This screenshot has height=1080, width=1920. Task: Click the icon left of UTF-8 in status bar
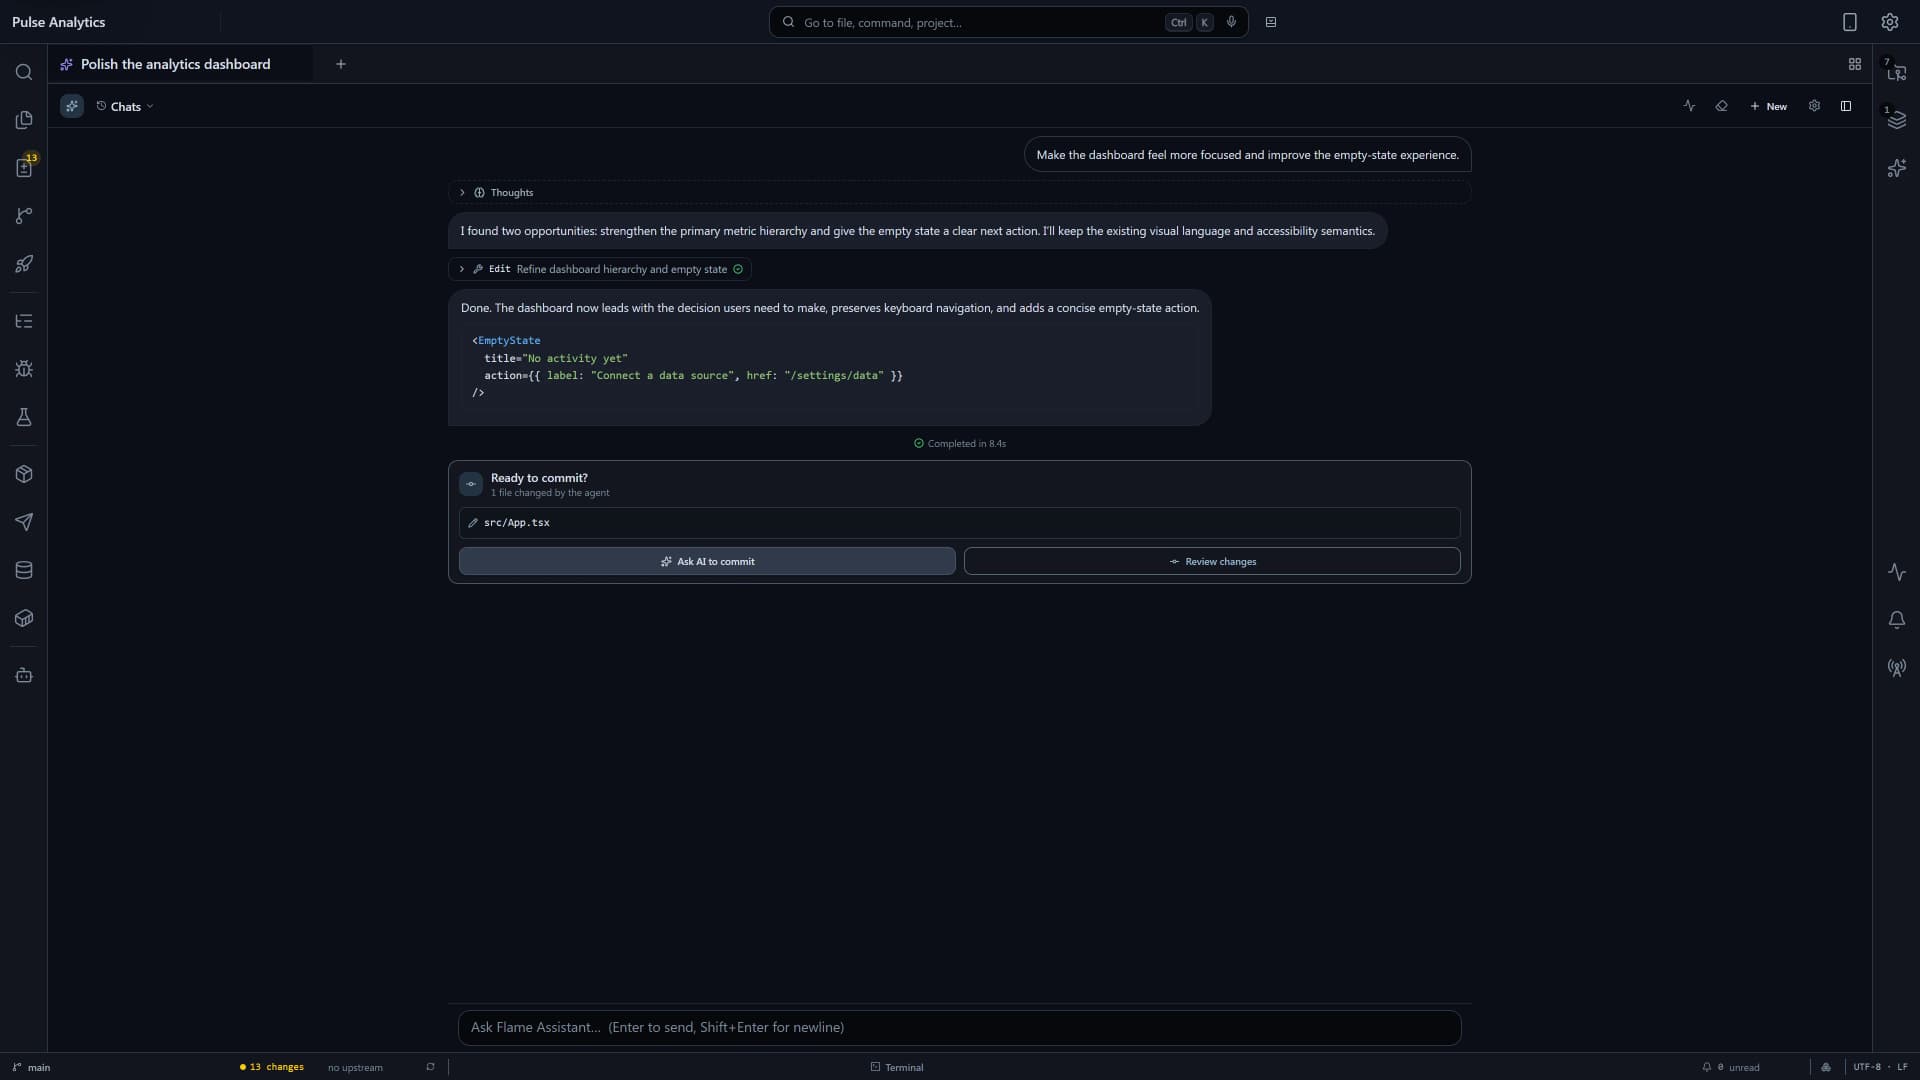coord(1826,1067)
